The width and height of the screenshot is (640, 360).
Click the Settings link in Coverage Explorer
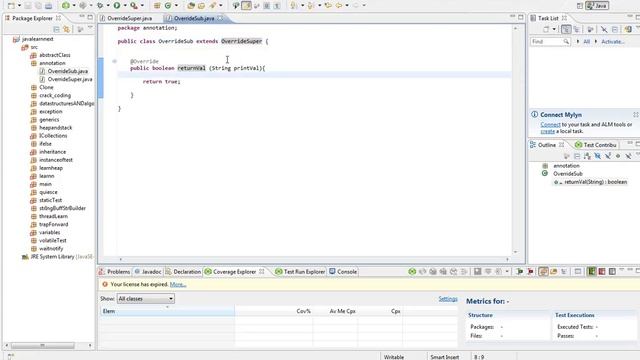pyautogui.click(x=448, y=299)
